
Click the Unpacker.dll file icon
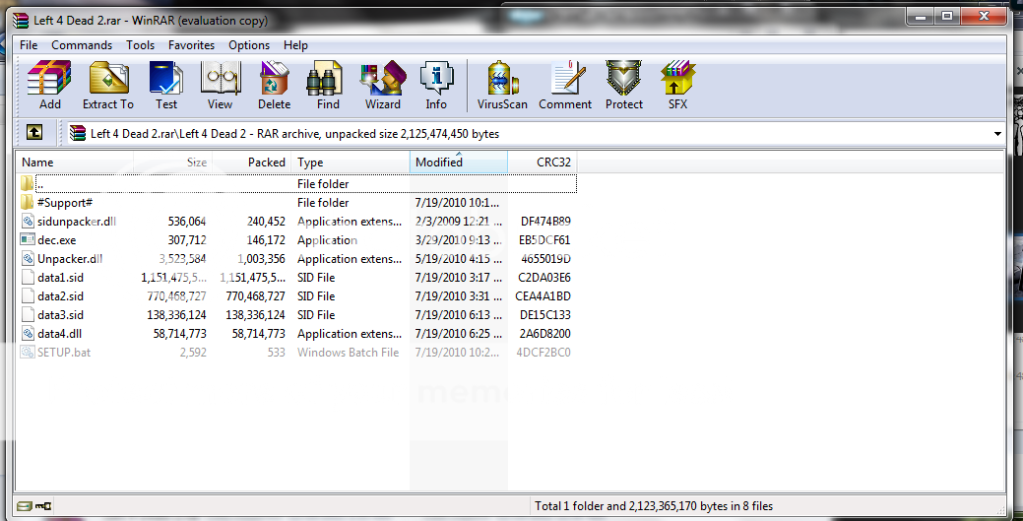click(x=27, y=259)
